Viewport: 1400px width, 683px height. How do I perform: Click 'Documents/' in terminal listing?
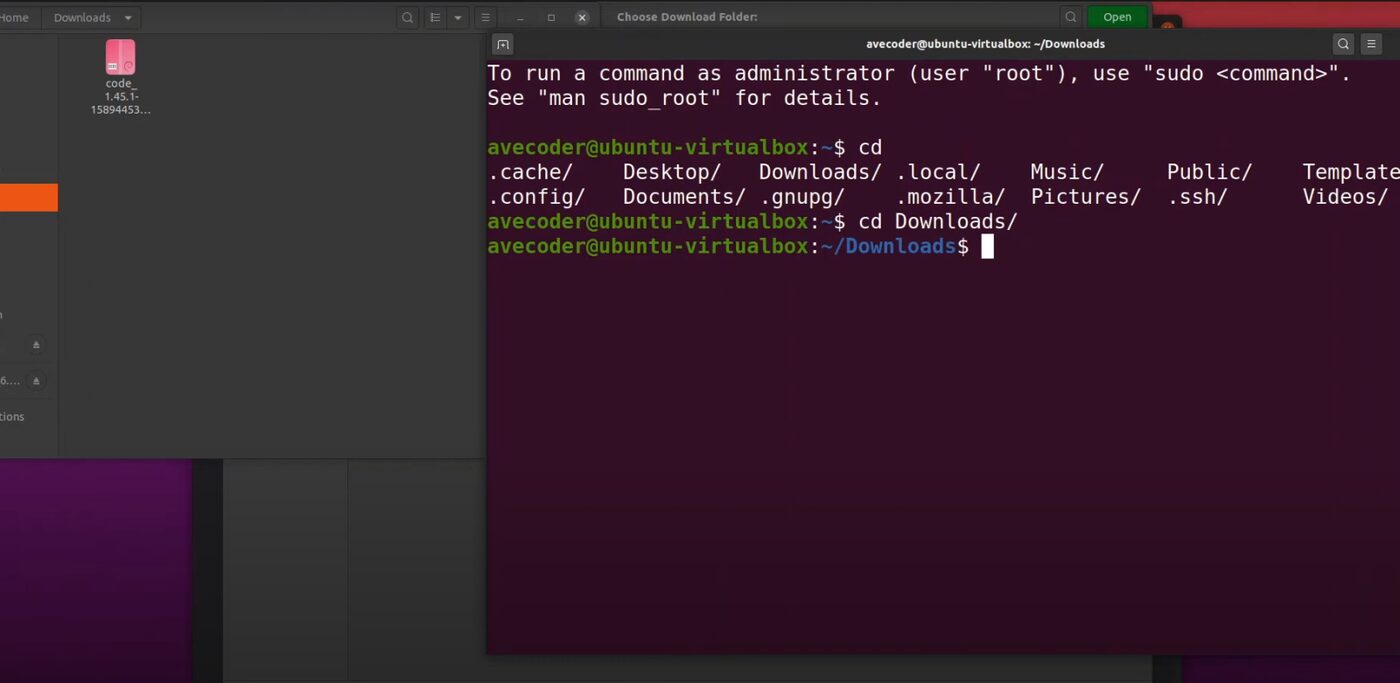pos(684,197)
